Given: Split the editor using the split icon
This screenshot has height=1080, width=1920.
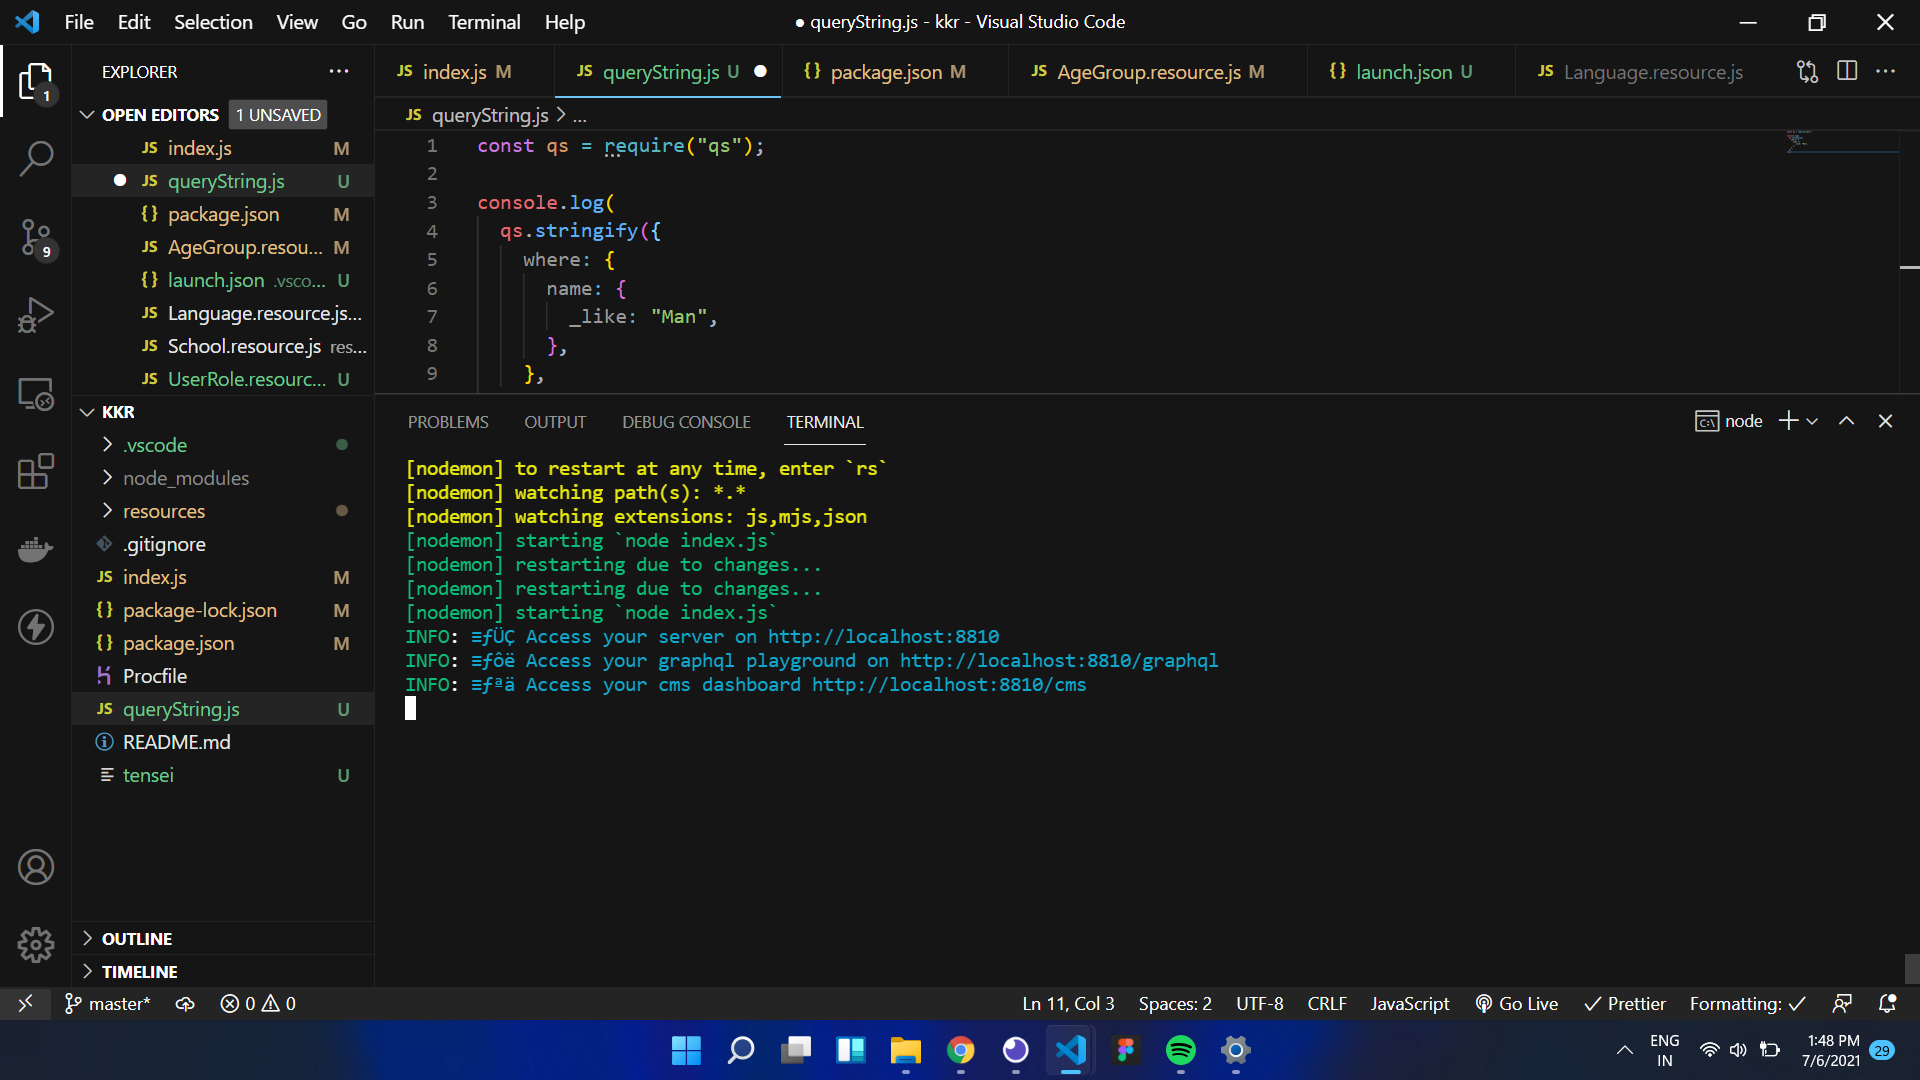Looking at the screenshot, I should 1846,71.
